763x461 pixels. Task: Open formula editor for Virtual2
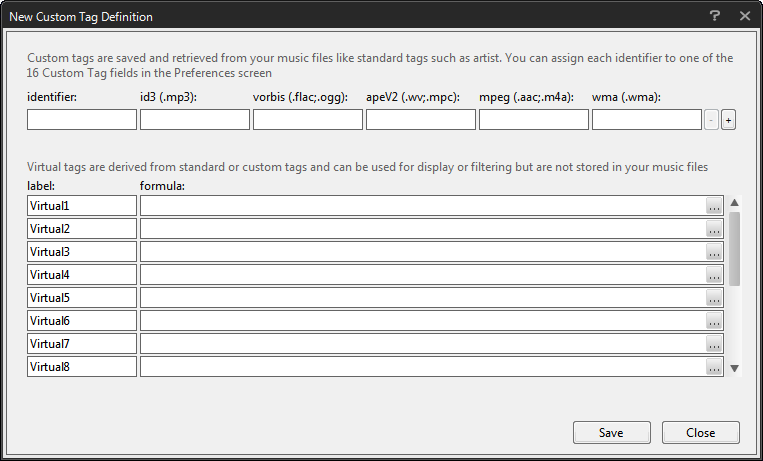(713, 229)
